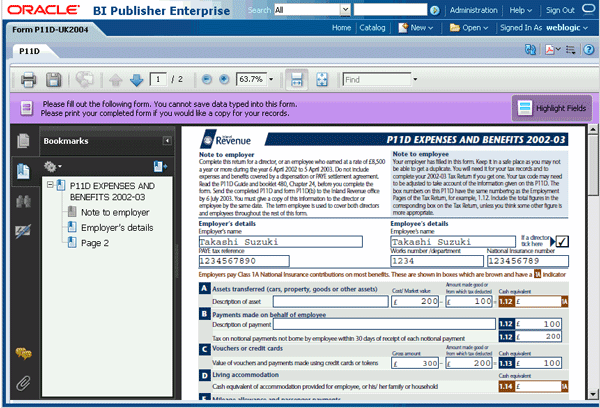Open the Signatures panel icon
600x408 pixels.
point(24,231)
